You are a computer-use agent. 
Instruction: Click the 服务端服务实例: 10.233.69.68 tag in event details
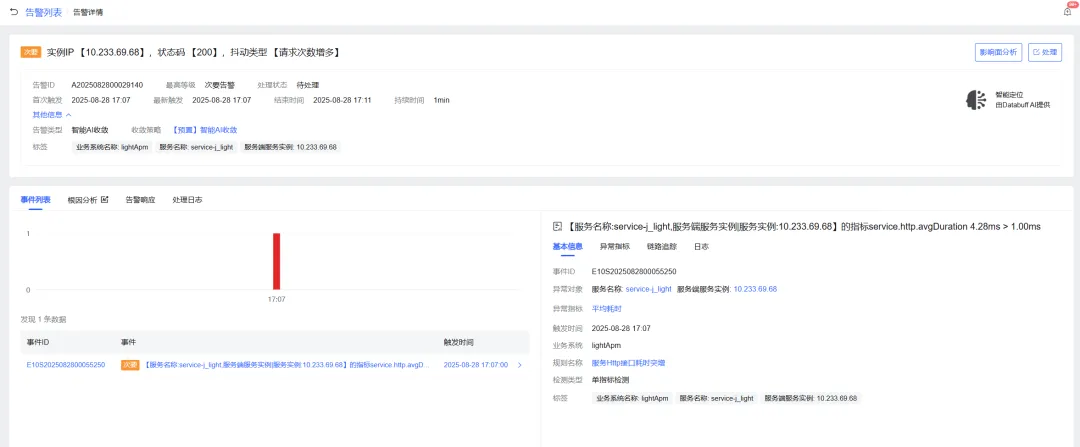[810, 398]
